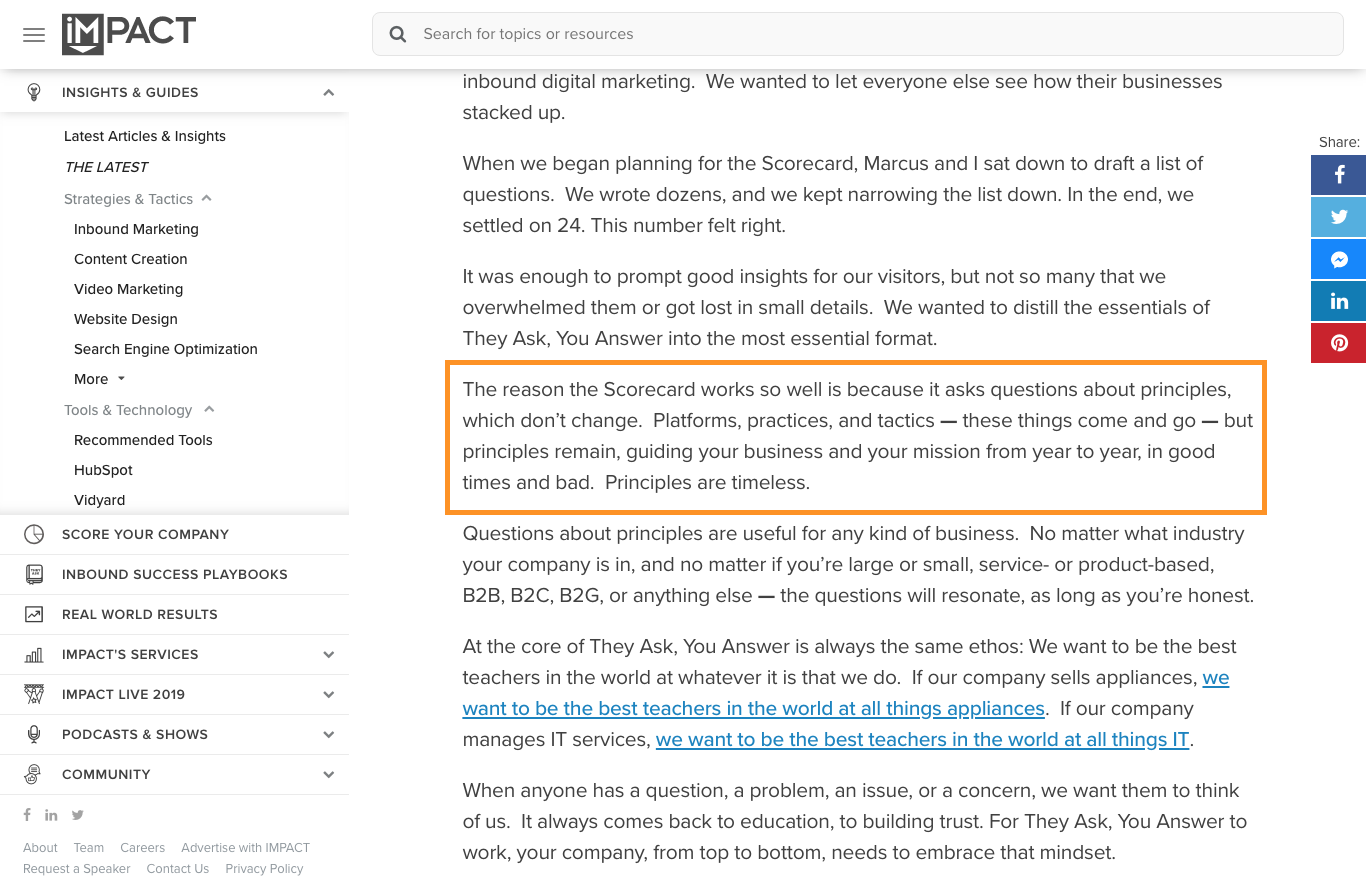The height and width of the screenshot is (881, 1366).
Task: Open the footer LinkedIn icon
Action: click(x=51, y=815)
